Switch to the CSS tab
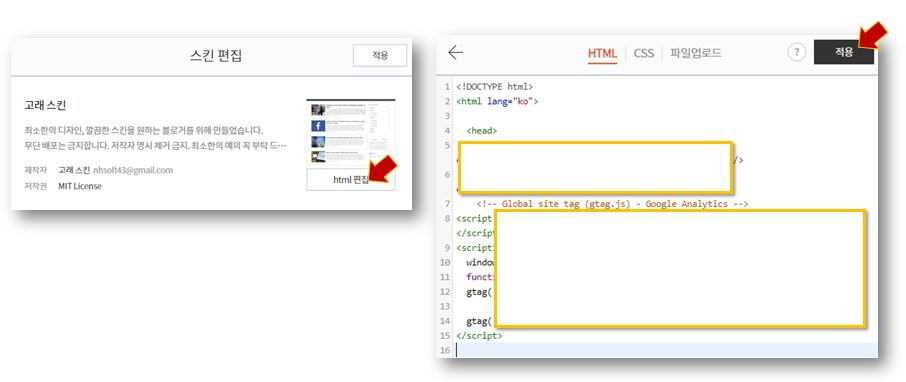The image size is (906, 382). (644, 53)
